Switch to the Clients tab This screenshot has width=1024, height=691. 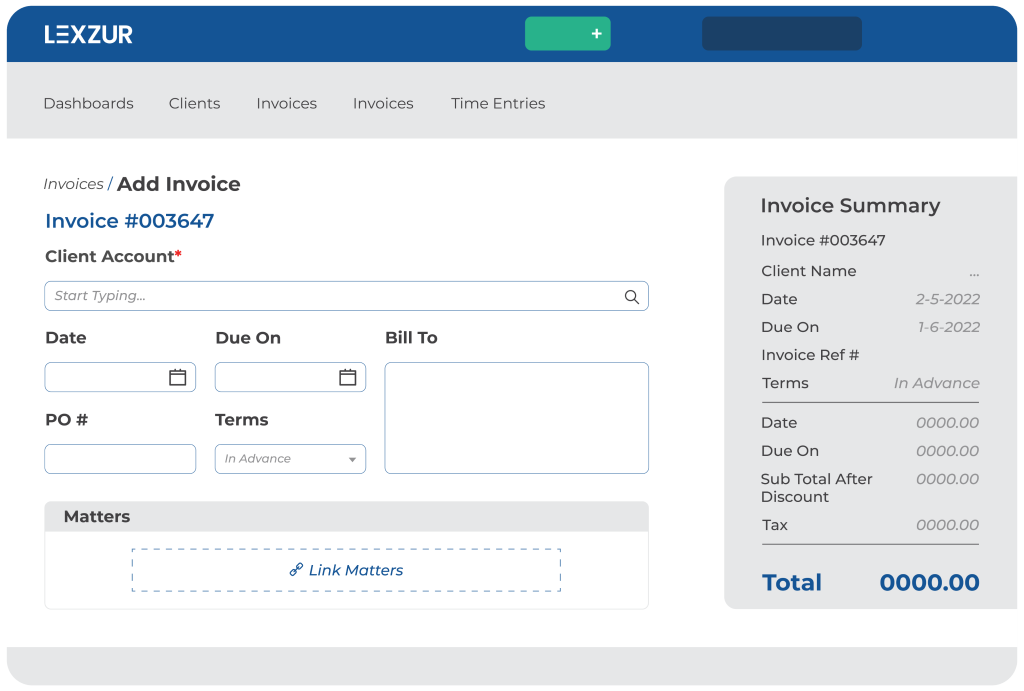pos(194,103)
